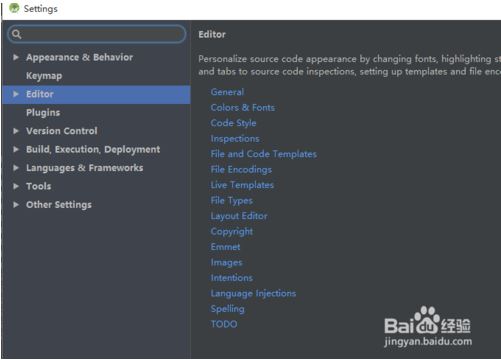Open the Live Templates link
501x360 pixels.
click(x=242, y=185)
